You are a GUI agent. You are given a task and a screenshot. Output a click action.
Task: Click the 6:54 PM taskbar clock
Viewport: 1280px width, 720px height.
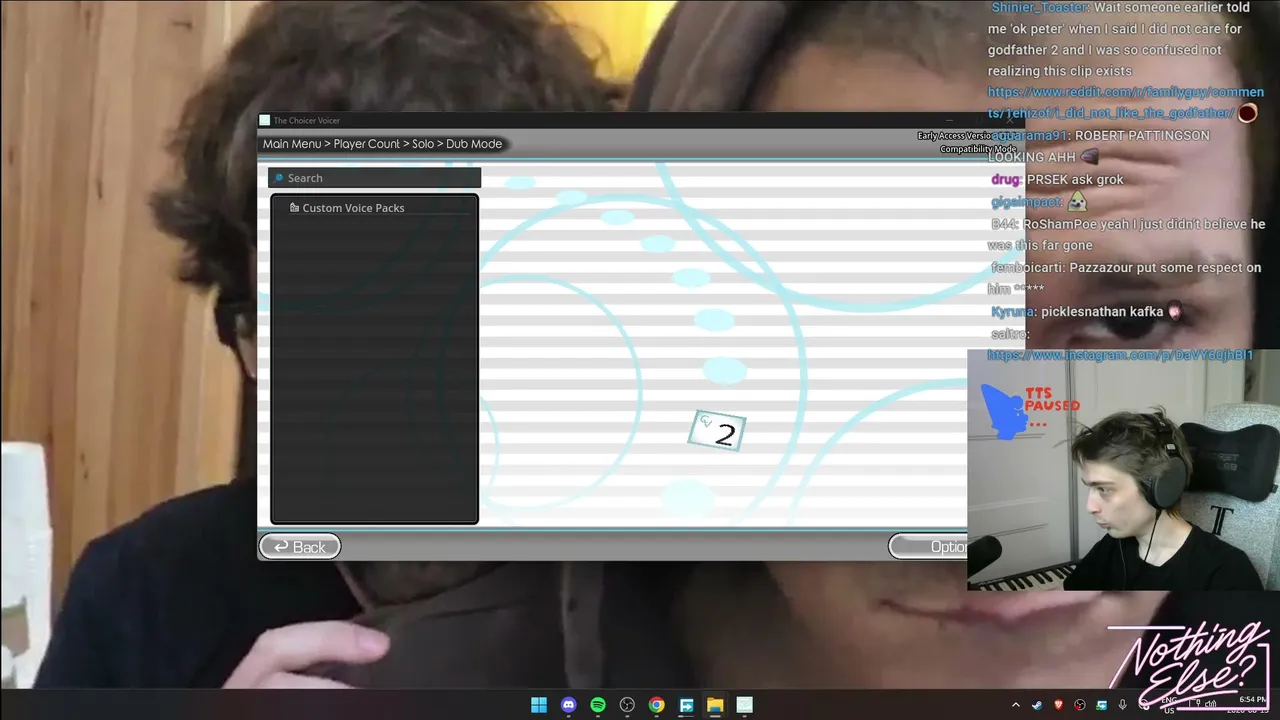click(x=1252, y=704)
